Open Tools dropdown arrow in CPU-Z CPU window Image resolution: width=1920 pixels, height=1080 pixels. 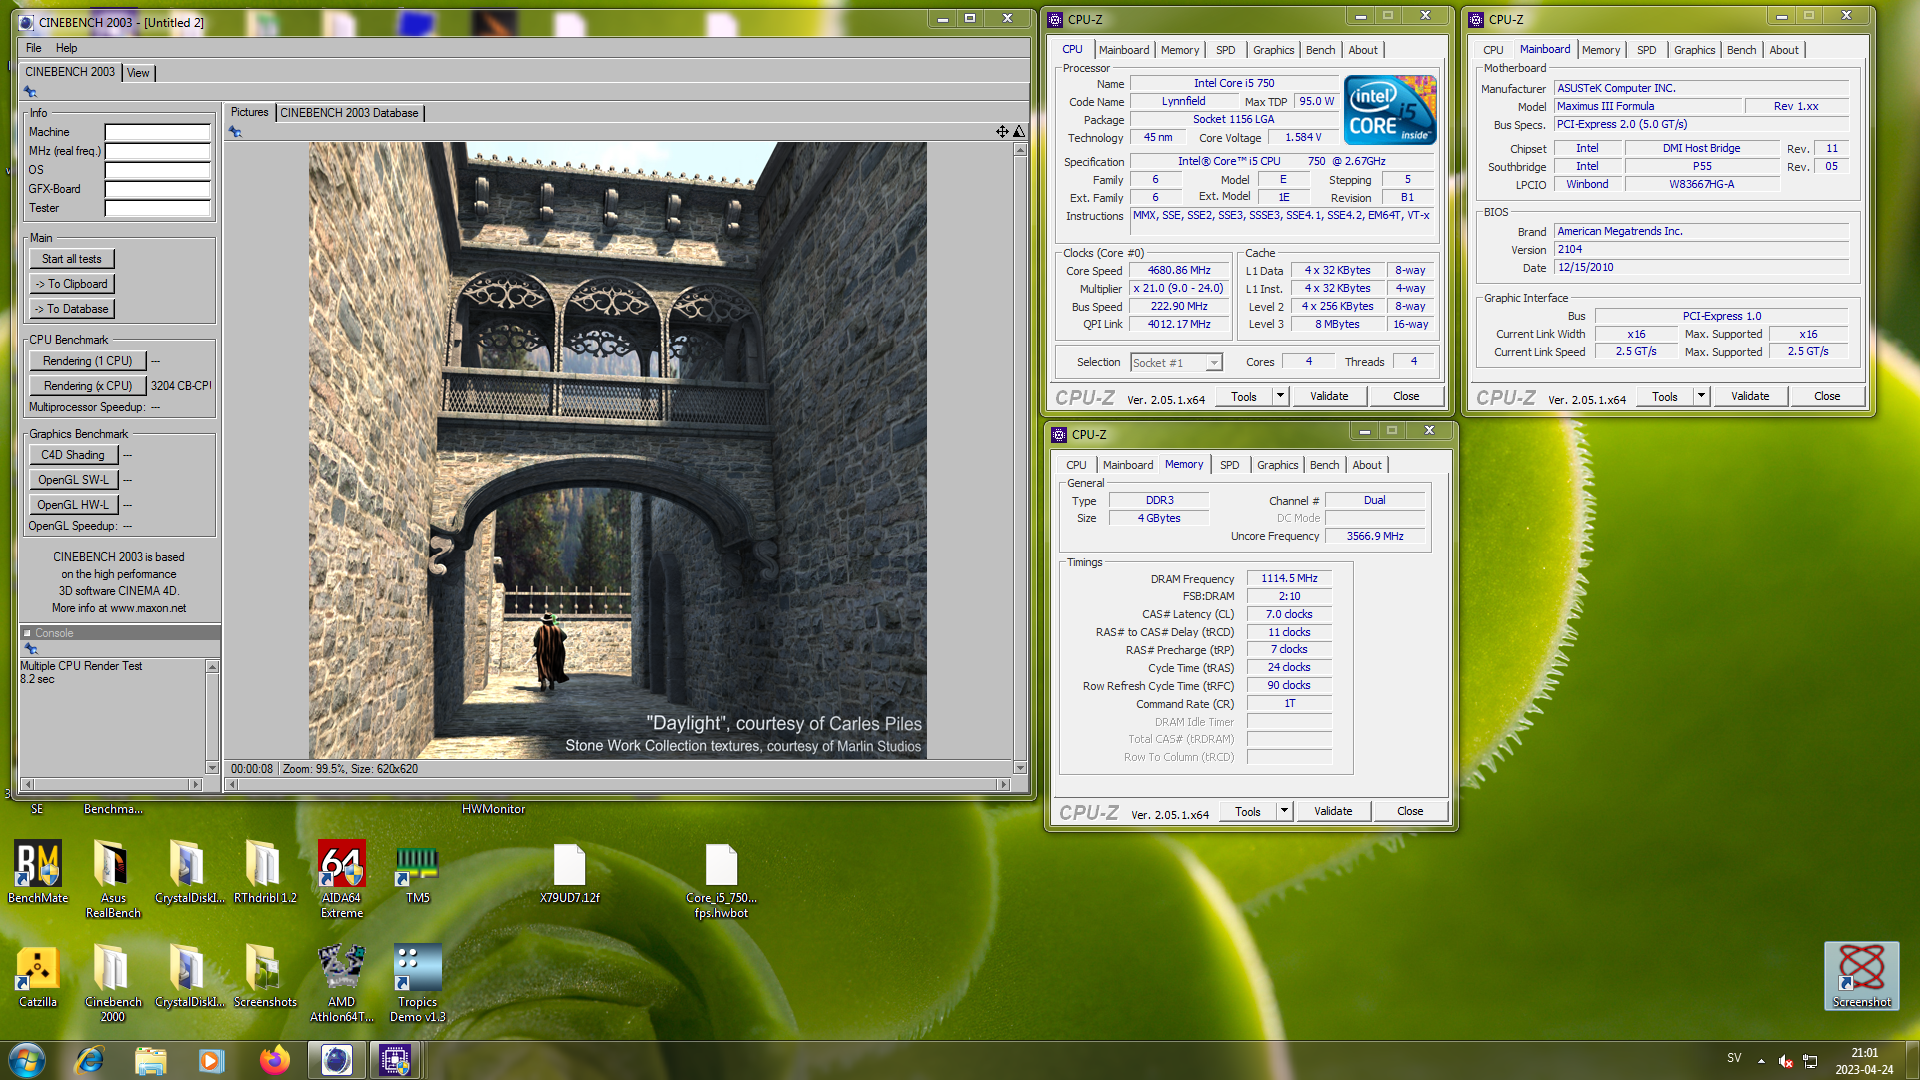coord(1280,396)
